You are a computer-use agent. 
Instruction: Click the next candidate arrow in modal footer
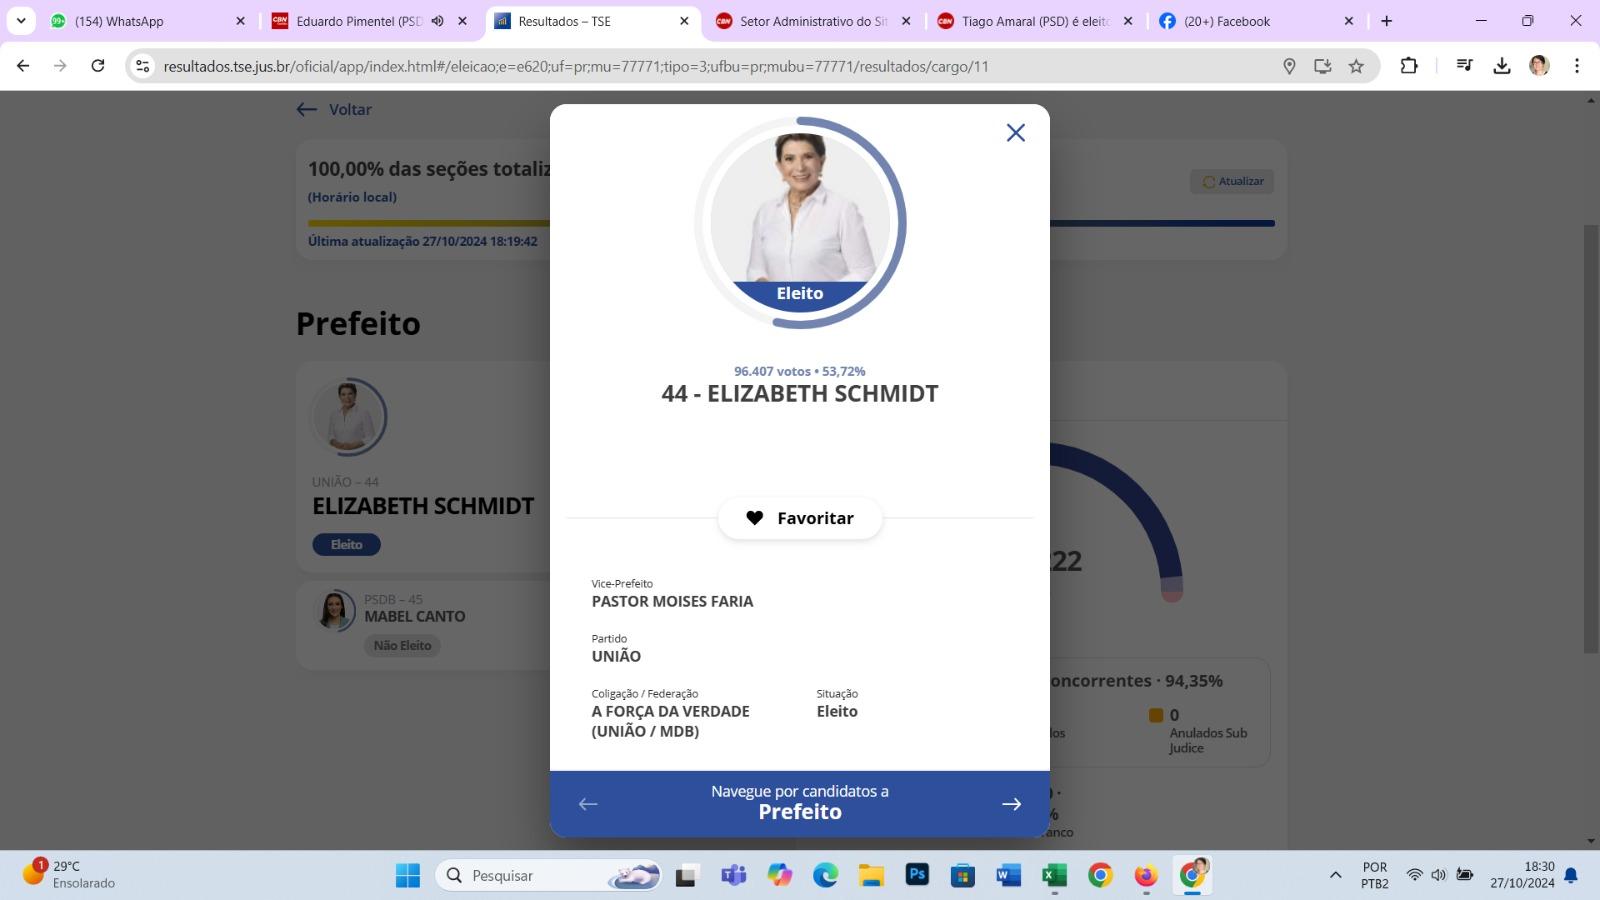pyautogui.click(x=1011, y=803)
